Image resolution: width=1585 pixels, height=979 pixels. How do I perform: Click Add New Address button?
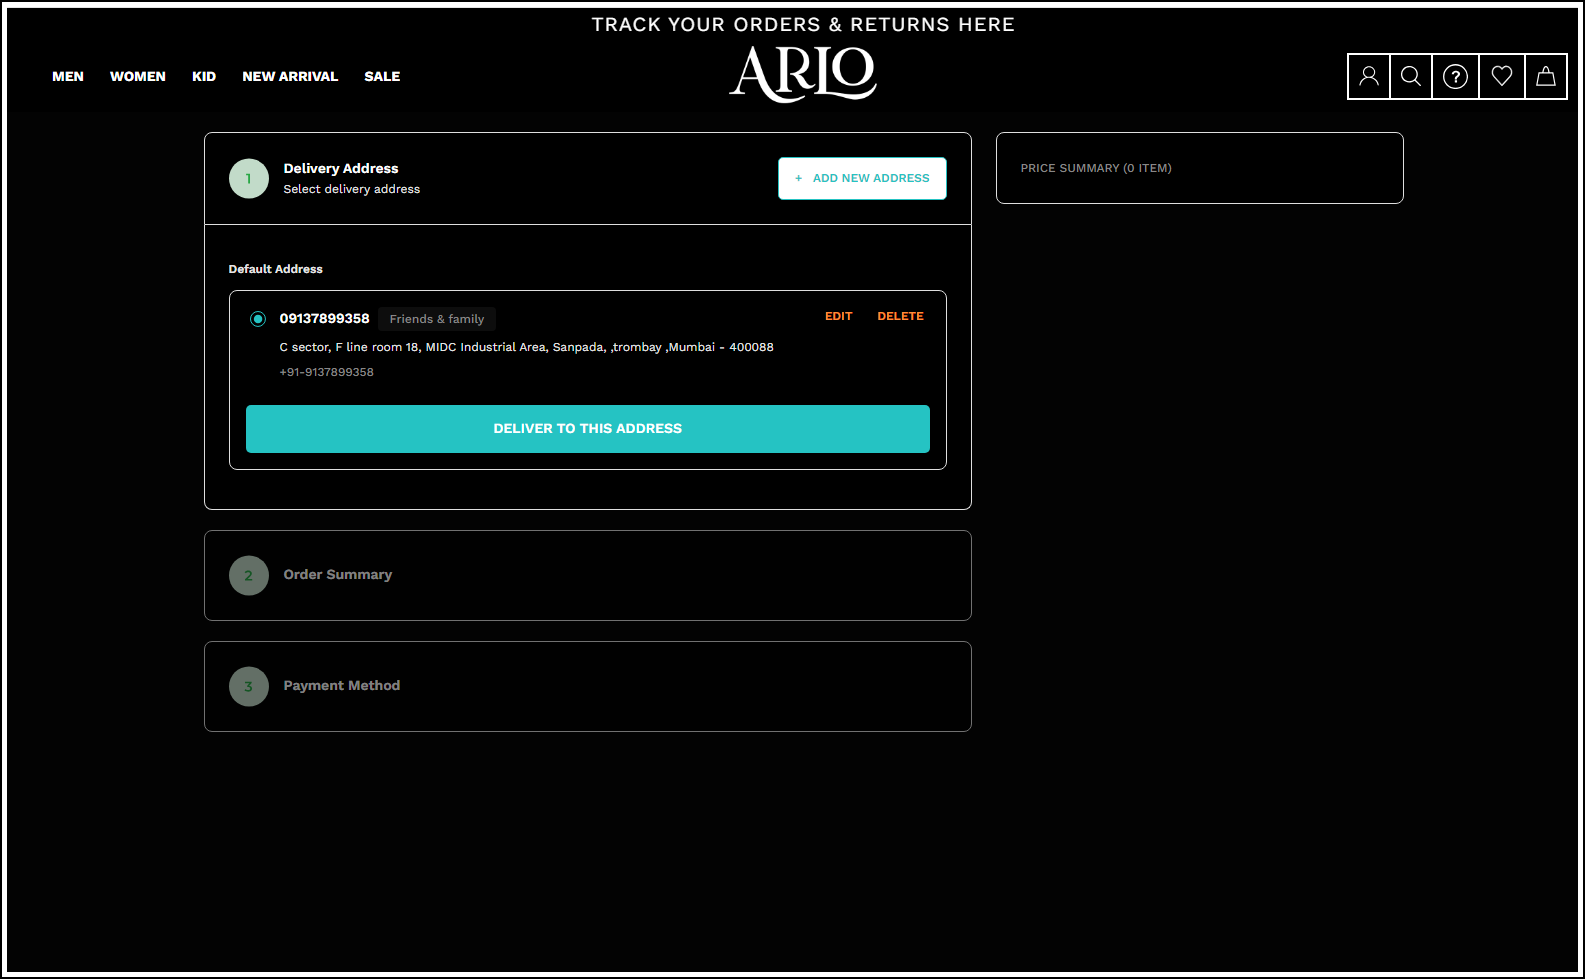(862, 179)
